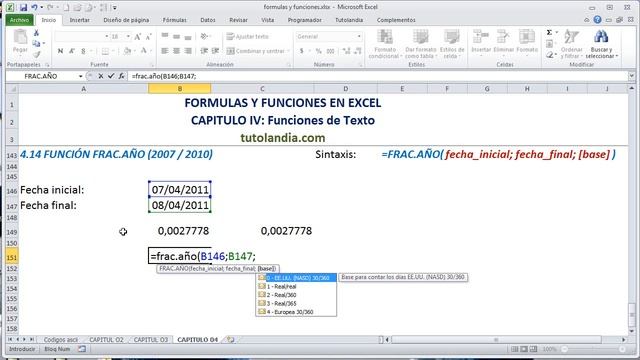Click column C header
Viewport: 640px width, 360px height.
pos(262,89)
